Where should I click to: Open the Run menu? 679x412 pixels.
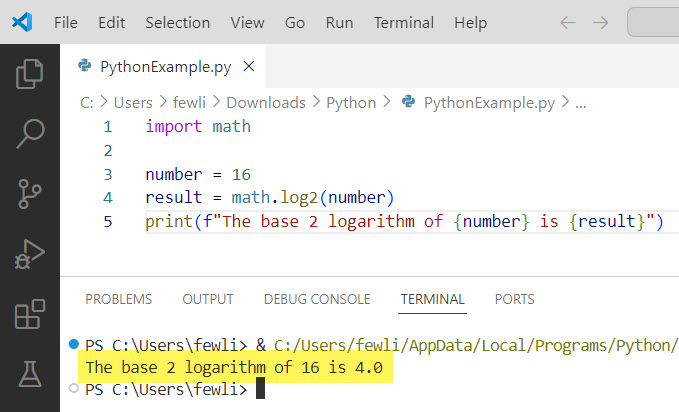[x=340, y=23]
